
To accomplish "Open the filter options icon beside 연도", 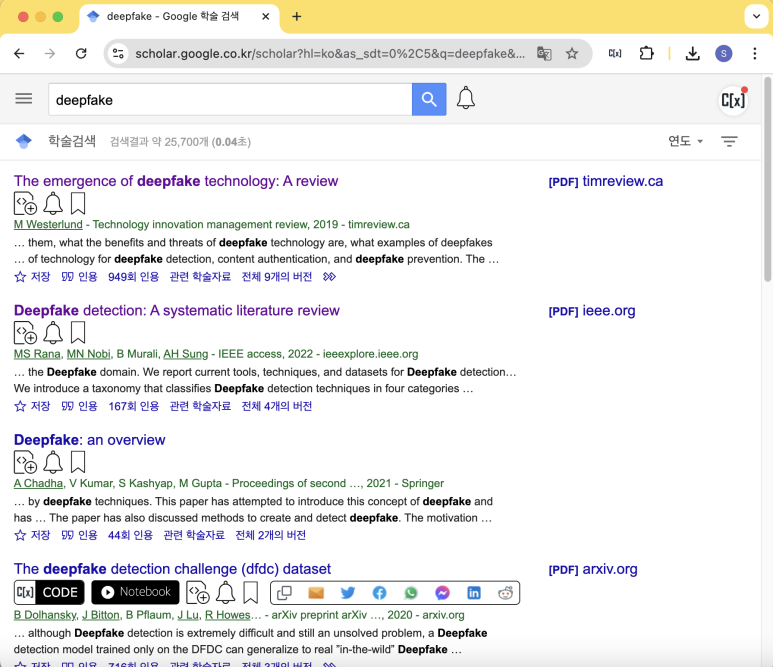I will 730,141.
